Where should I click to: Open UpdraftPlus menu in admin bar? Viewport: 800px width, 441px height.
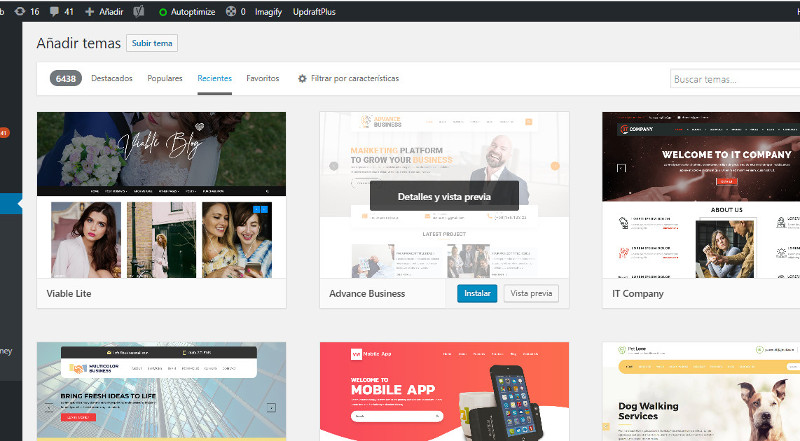pyautogui.click(x=314, y=12)
